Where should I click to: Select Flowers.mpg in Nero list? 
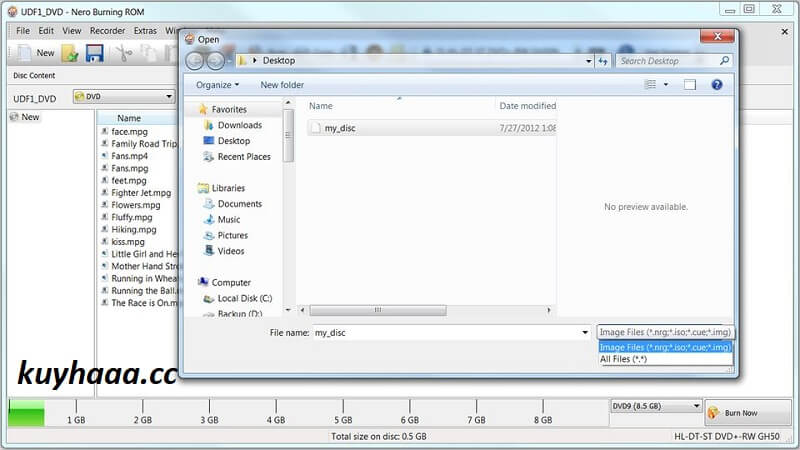pos(136,205)
